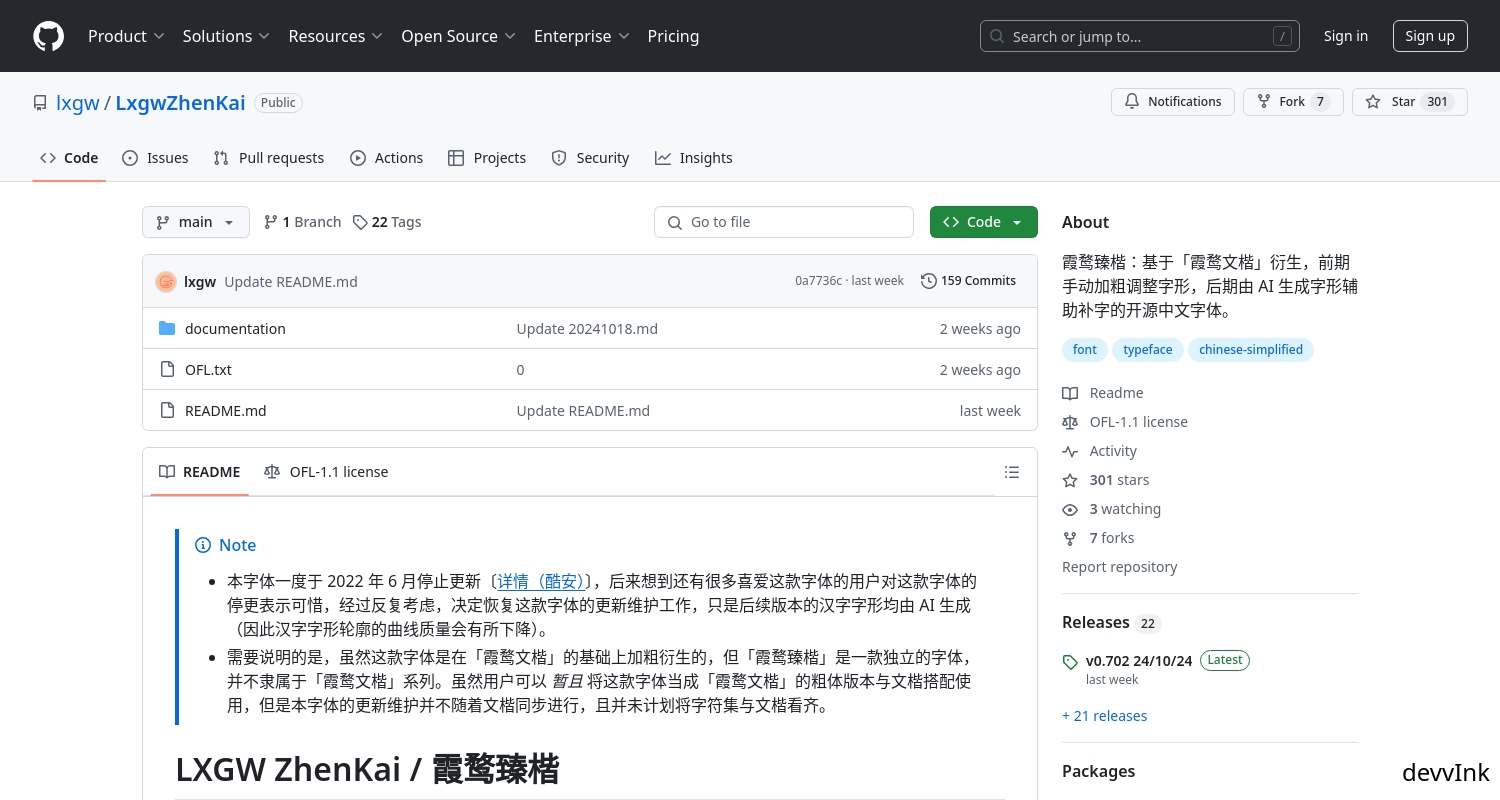The image size is (1500, 800).
Task: Click the GitHub logo icon
Action: tap(48, 36)
